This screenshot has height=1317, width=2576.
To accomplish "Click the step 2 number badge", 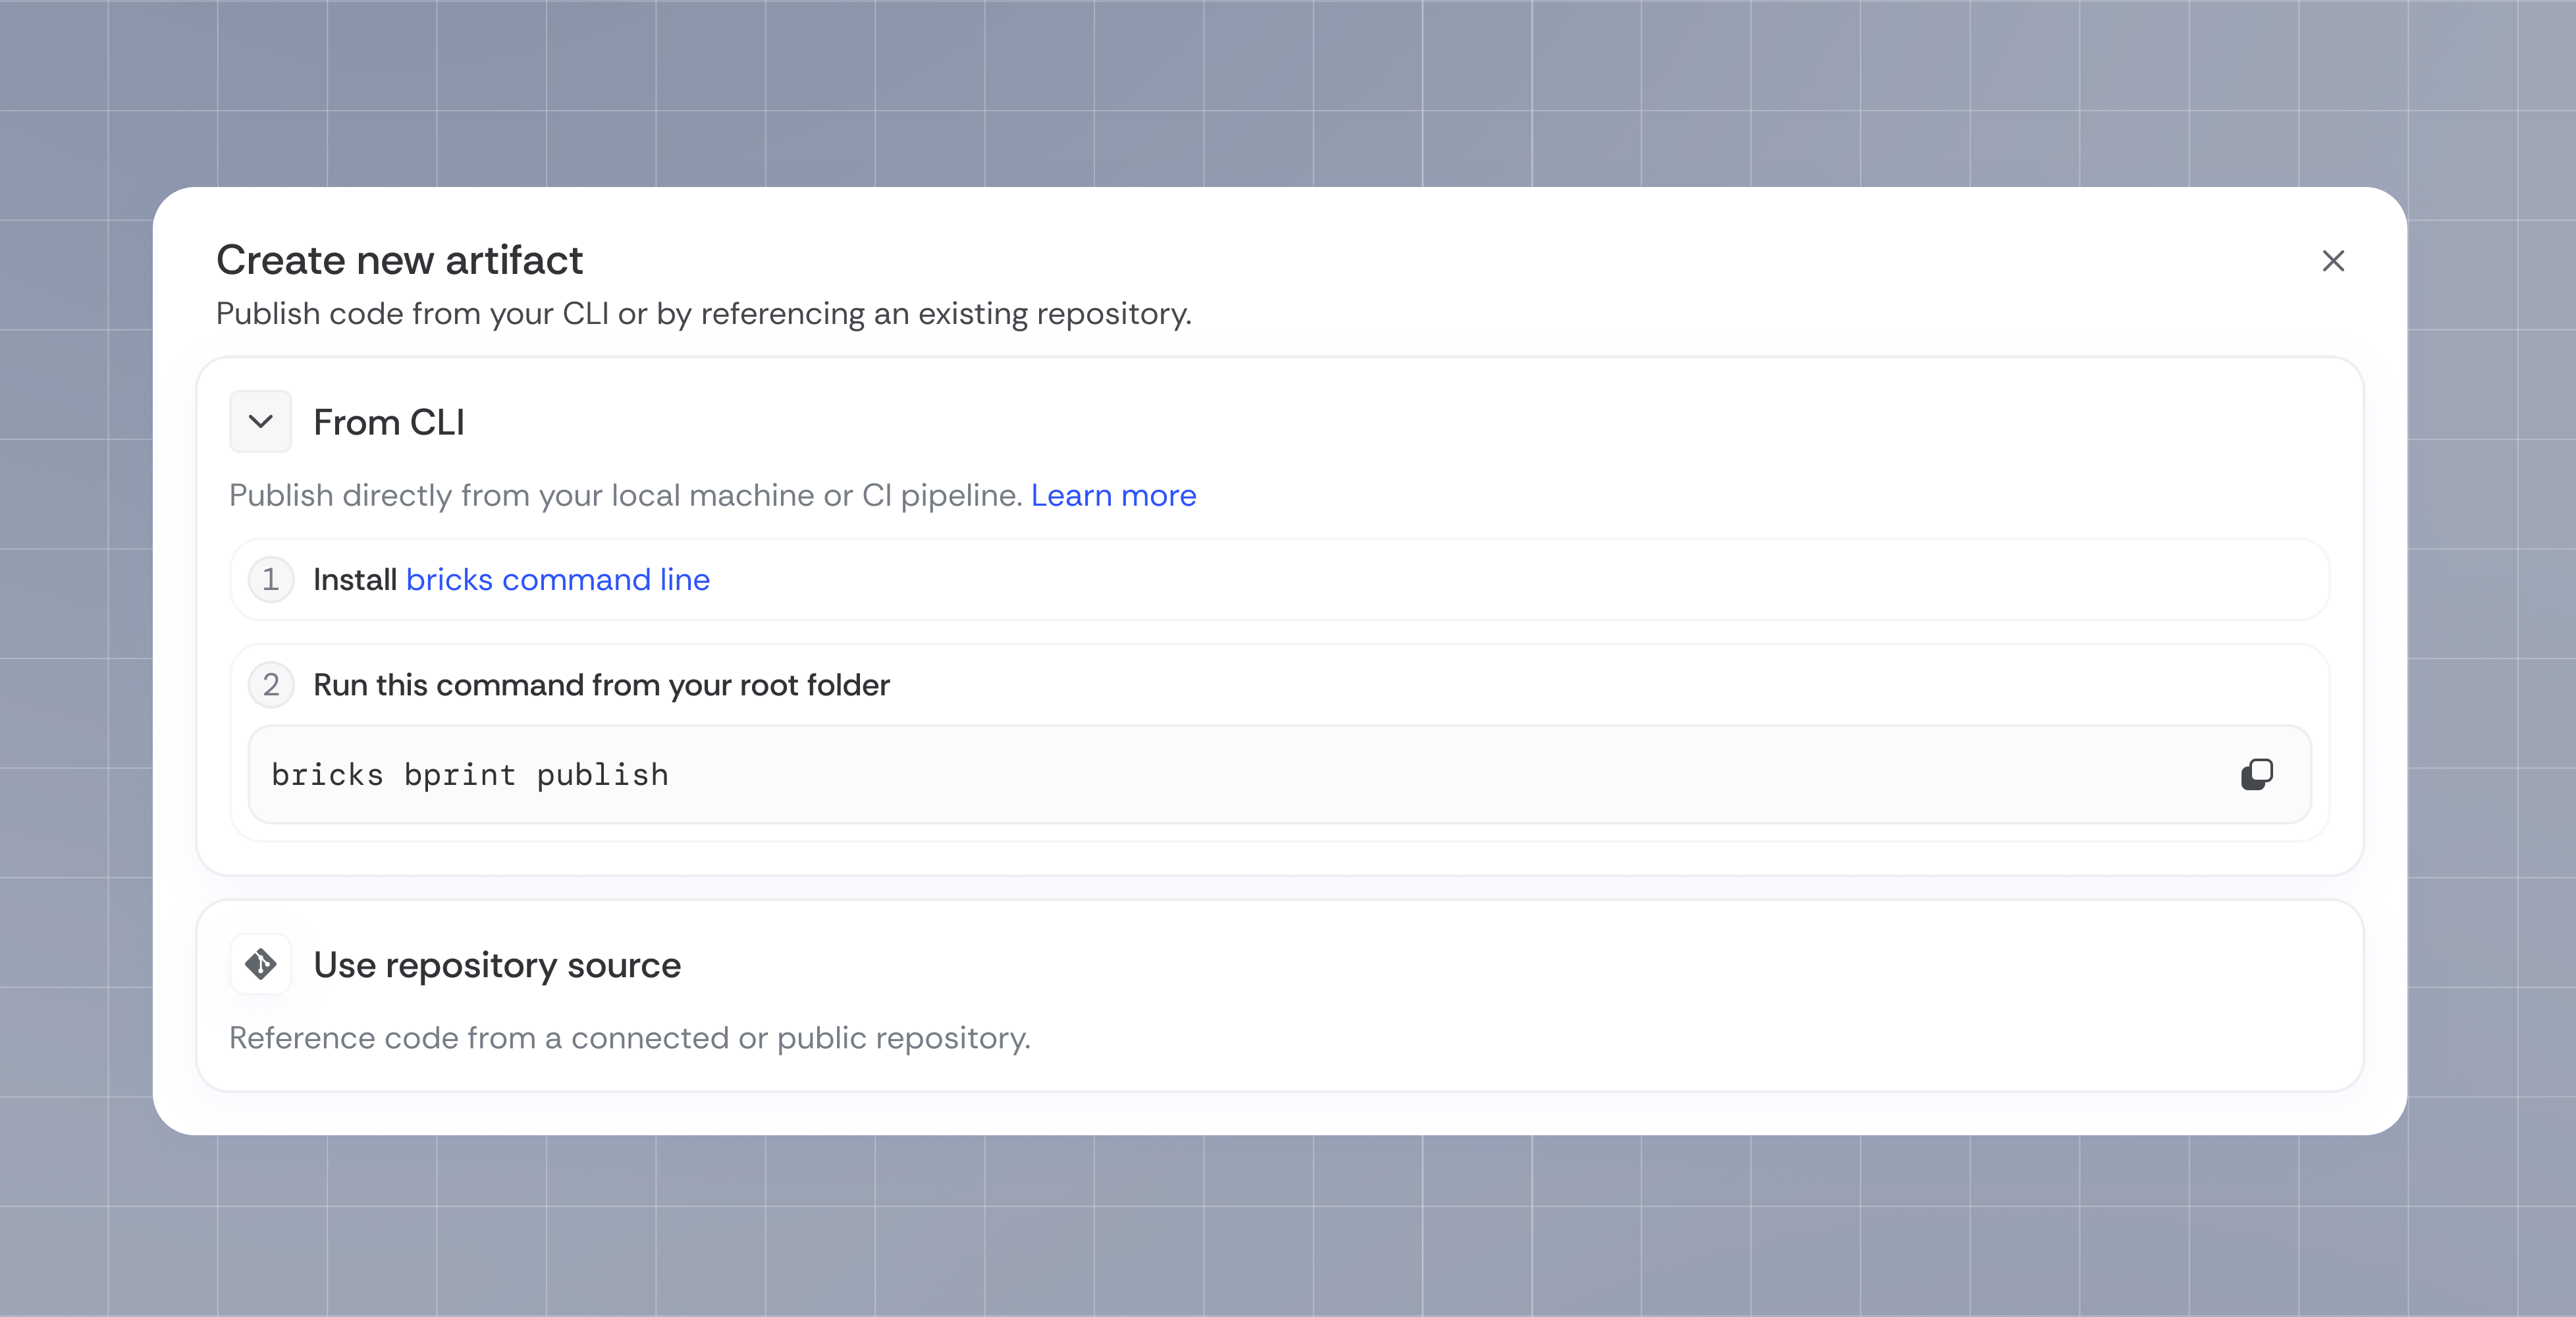I will pyautogui.click(x=270, y=685).
